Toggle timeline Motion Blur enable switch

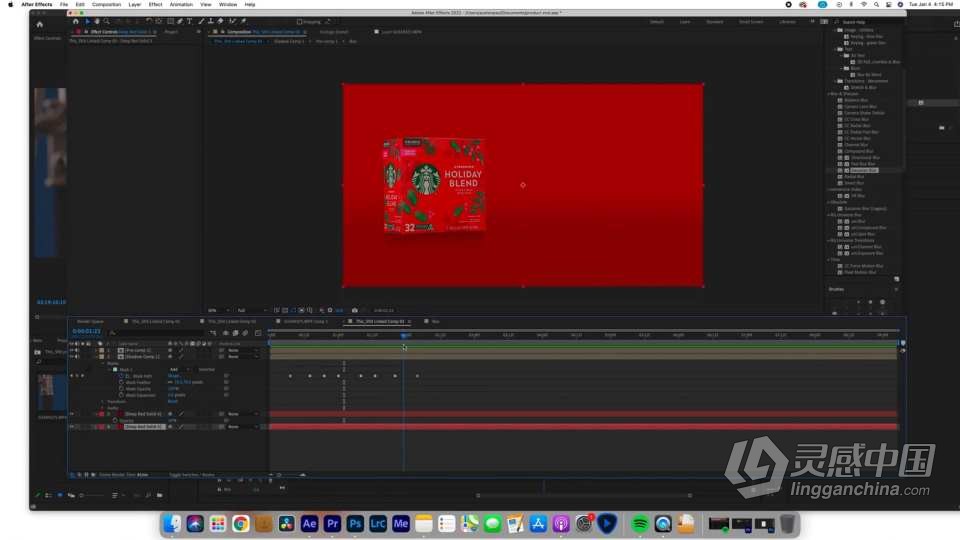pos(246,333)
